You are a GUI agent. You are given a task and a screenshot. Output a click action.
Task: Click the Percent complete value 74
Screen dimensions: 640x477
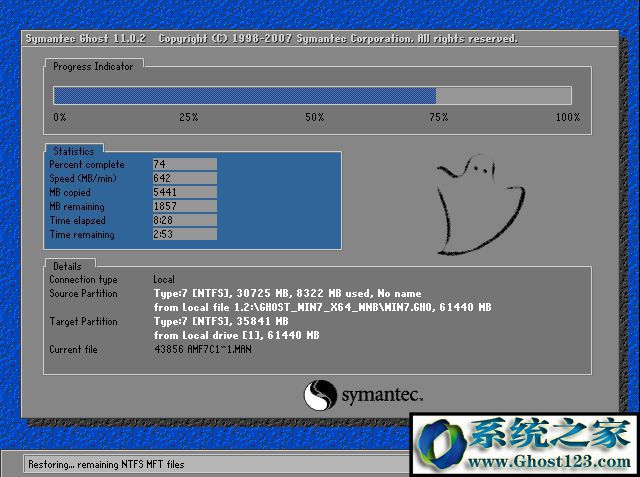184,164
